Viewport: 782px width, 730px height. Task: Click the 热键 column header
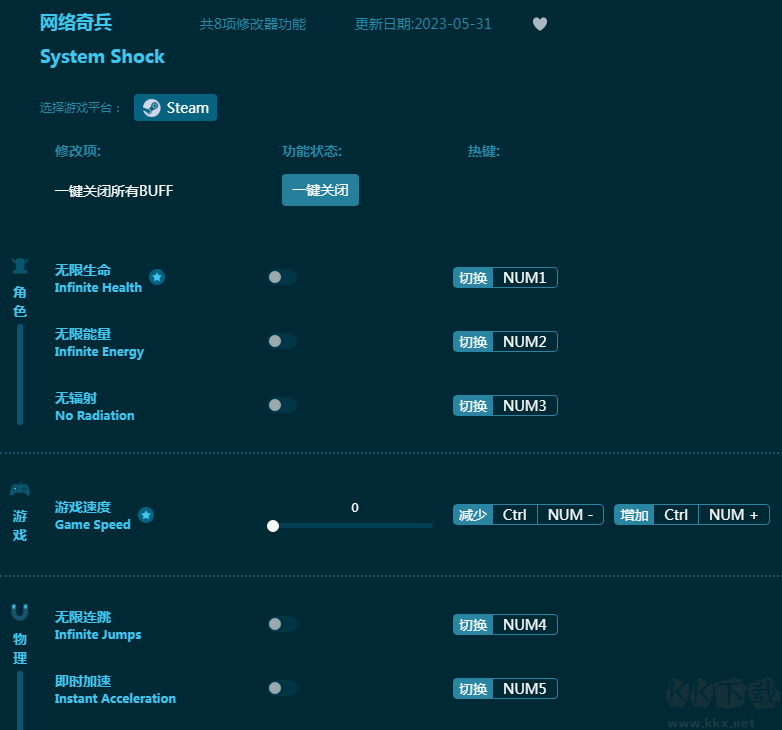(483, 151)
